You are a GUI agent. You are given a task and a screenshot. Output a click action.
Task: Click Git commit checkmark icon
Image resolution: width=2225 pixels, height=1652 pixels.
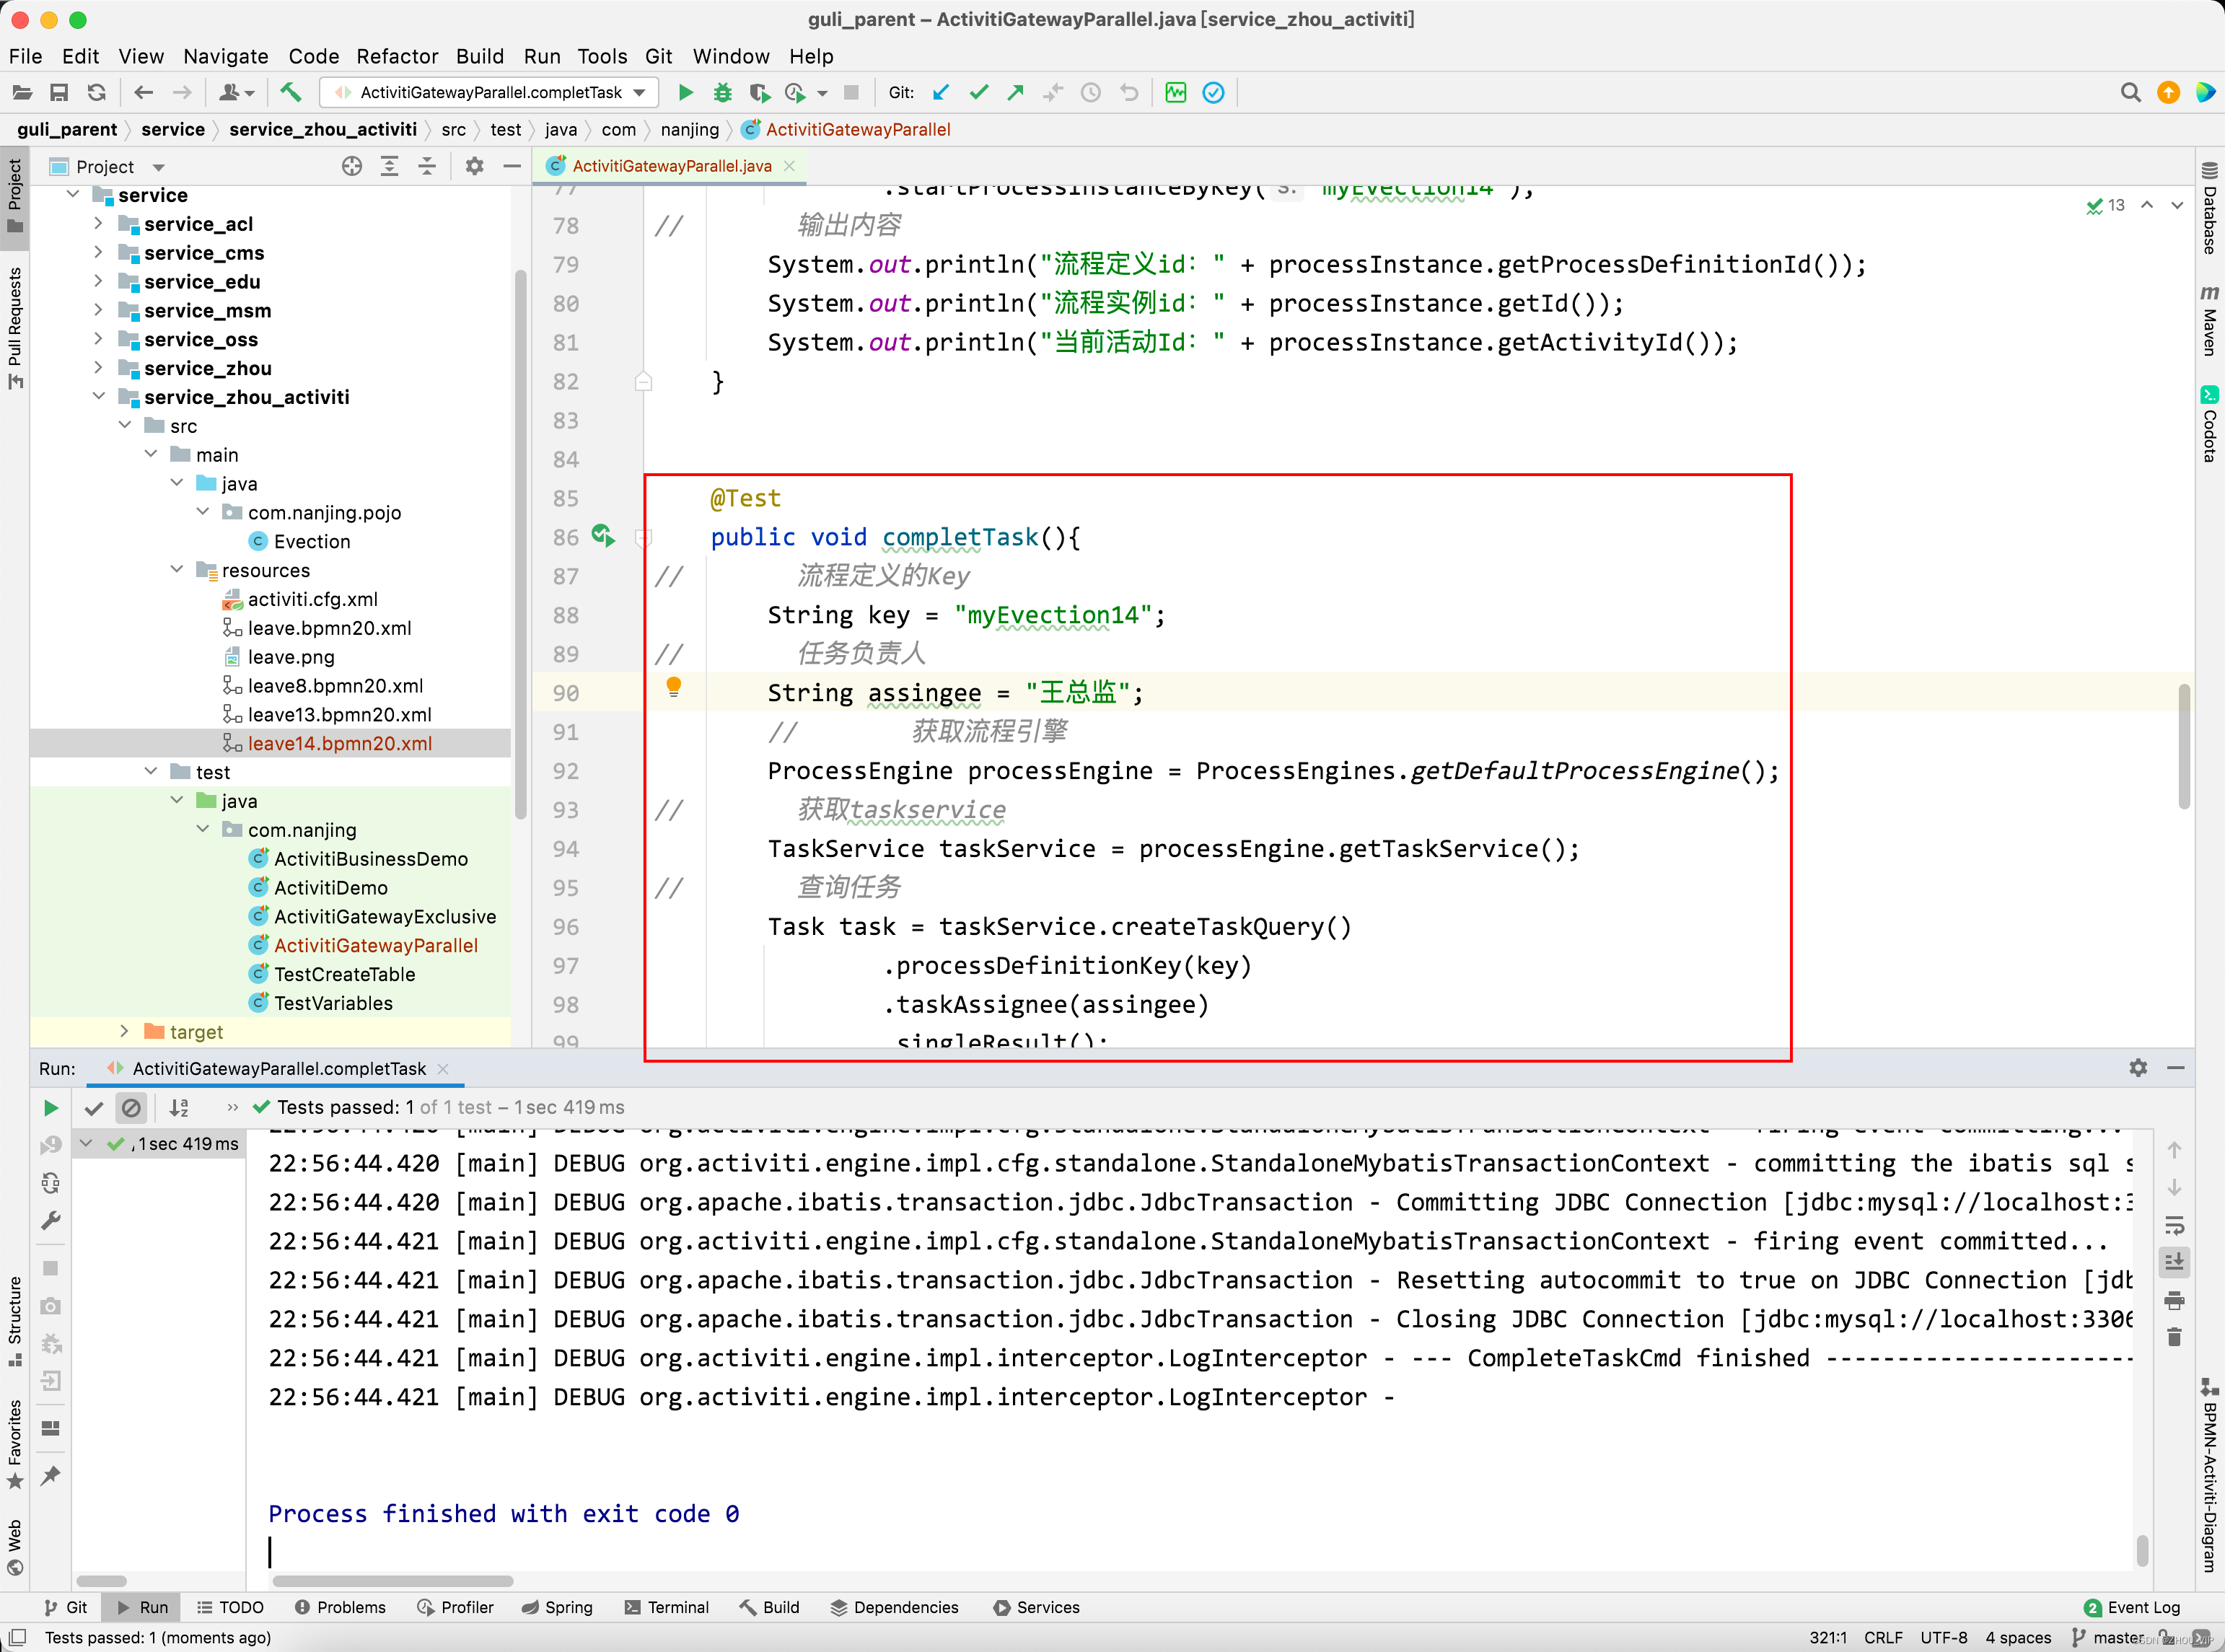[978, 93]
